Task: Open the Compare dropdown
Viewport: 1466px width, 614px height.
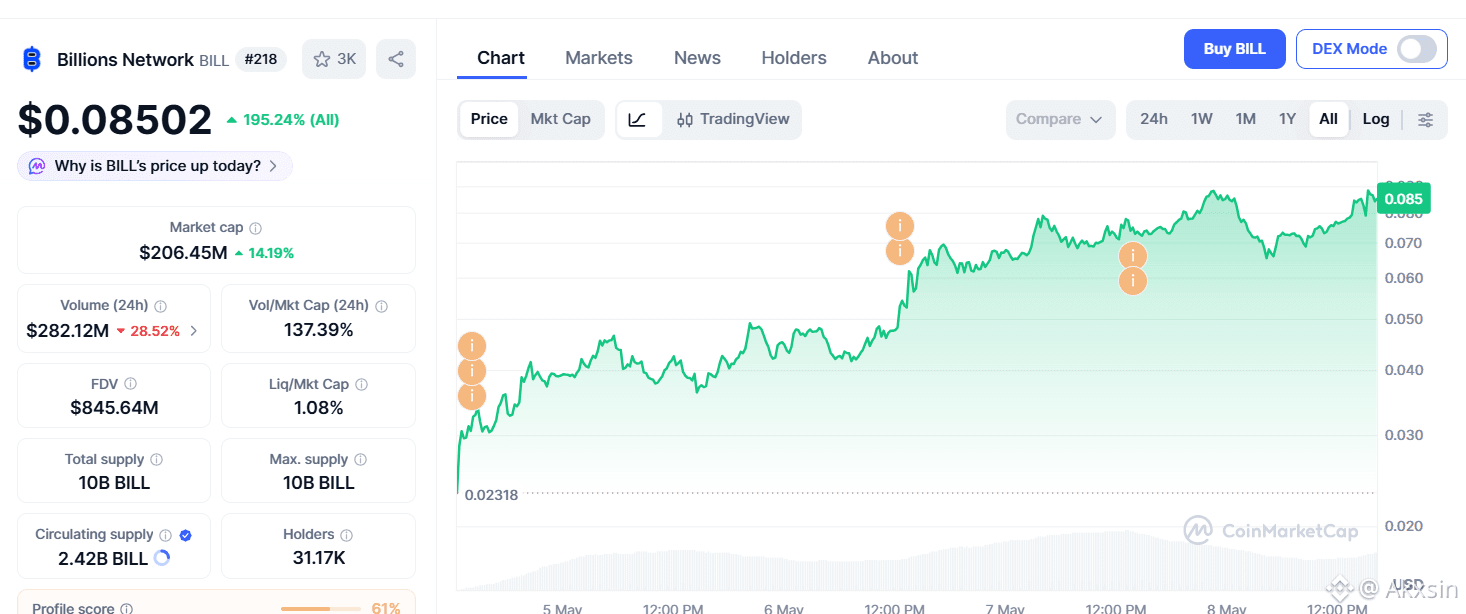Action: (x=1060, y=119)
